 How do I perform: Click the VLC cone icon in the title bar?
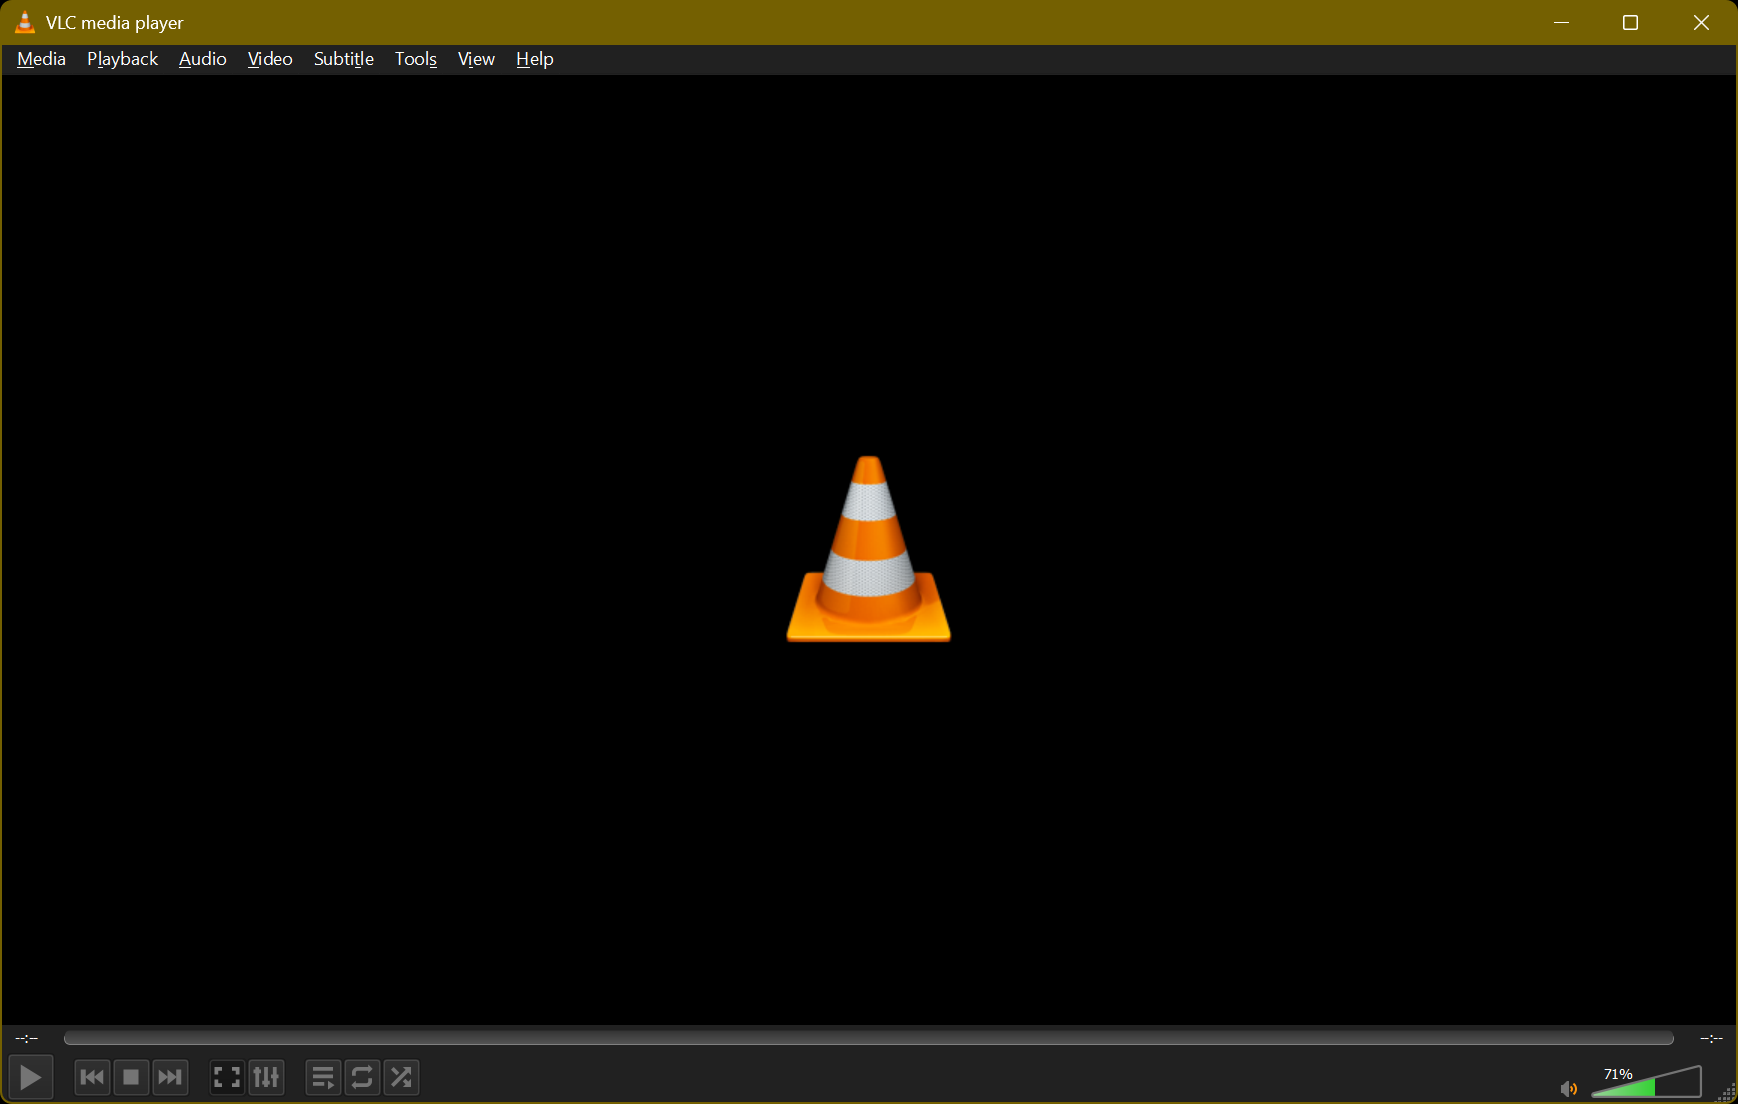point(24,21)
